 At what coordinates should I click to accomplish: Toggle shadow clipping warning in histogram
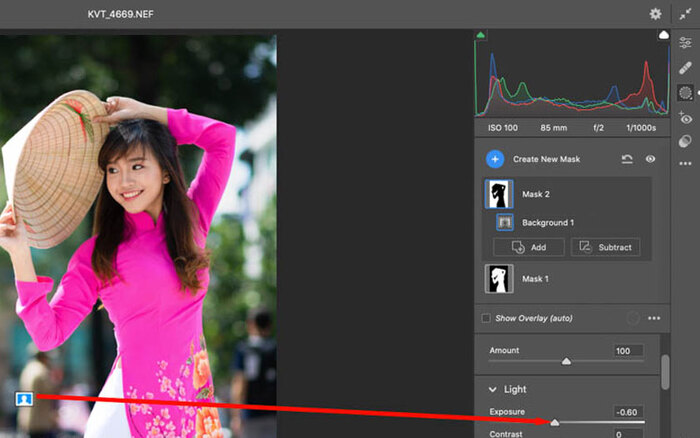(480, 35)
